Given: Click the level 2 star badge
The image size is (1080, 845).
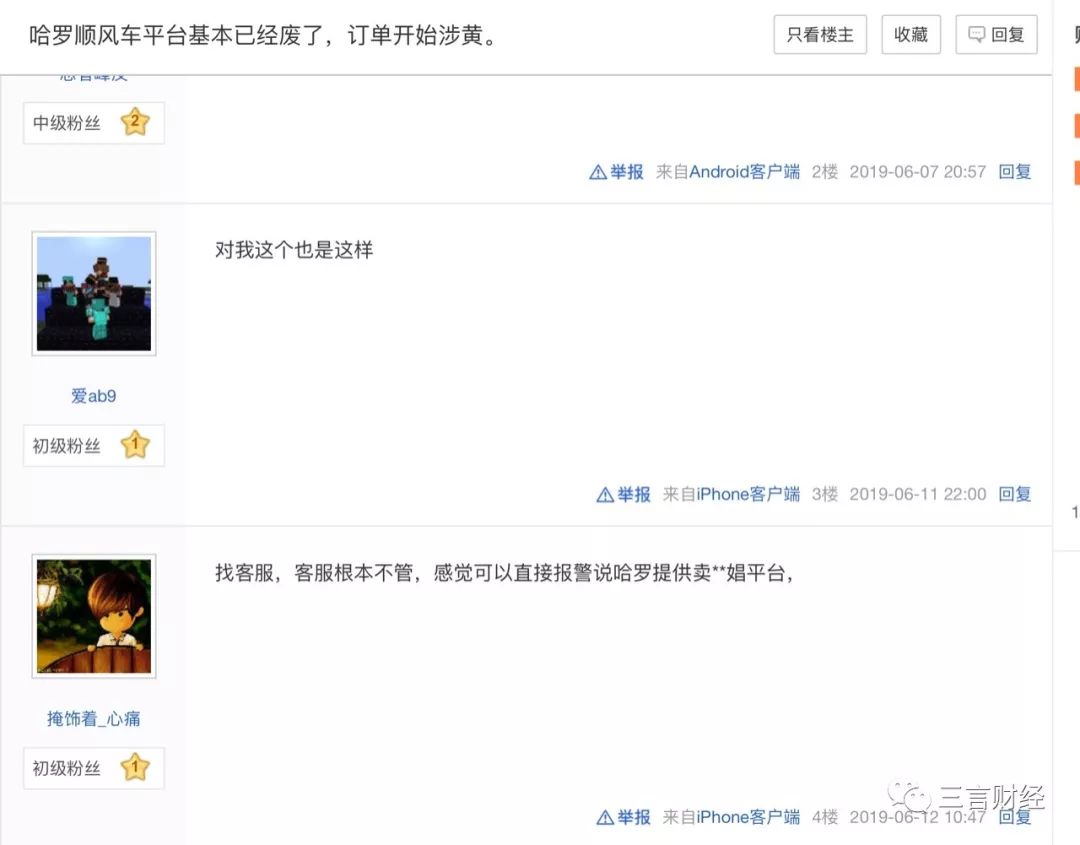Looking at the screenshot, I should (x=135, y=122).
